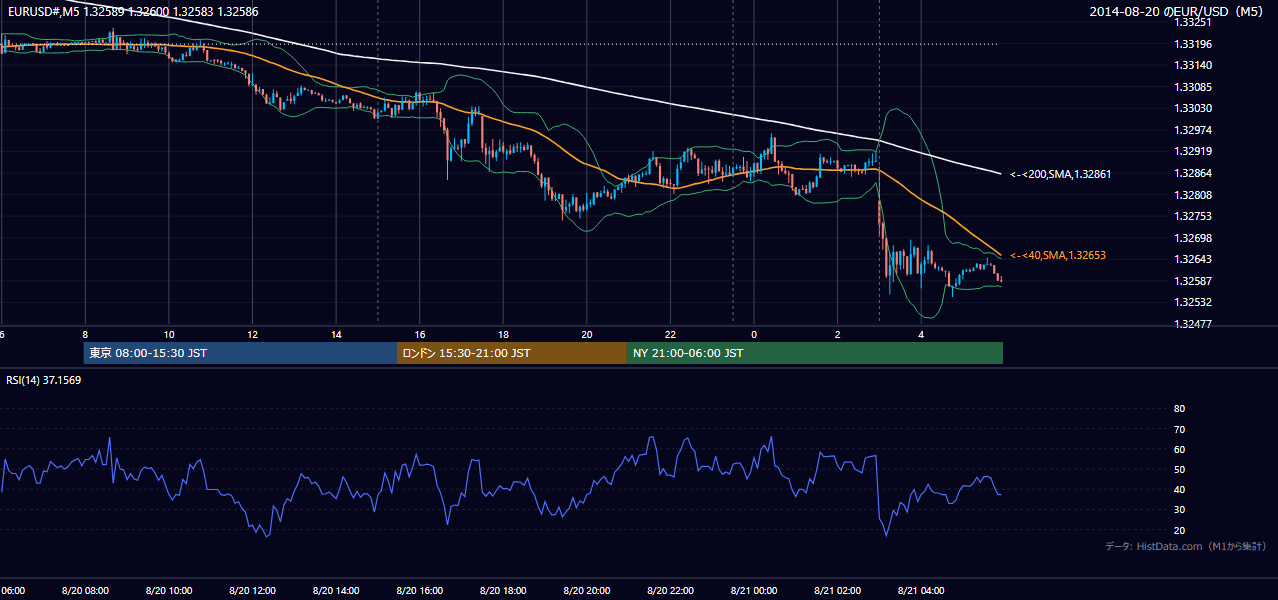
Task: Click price axis value 1.32864
Action: [x=1192, y=173]
